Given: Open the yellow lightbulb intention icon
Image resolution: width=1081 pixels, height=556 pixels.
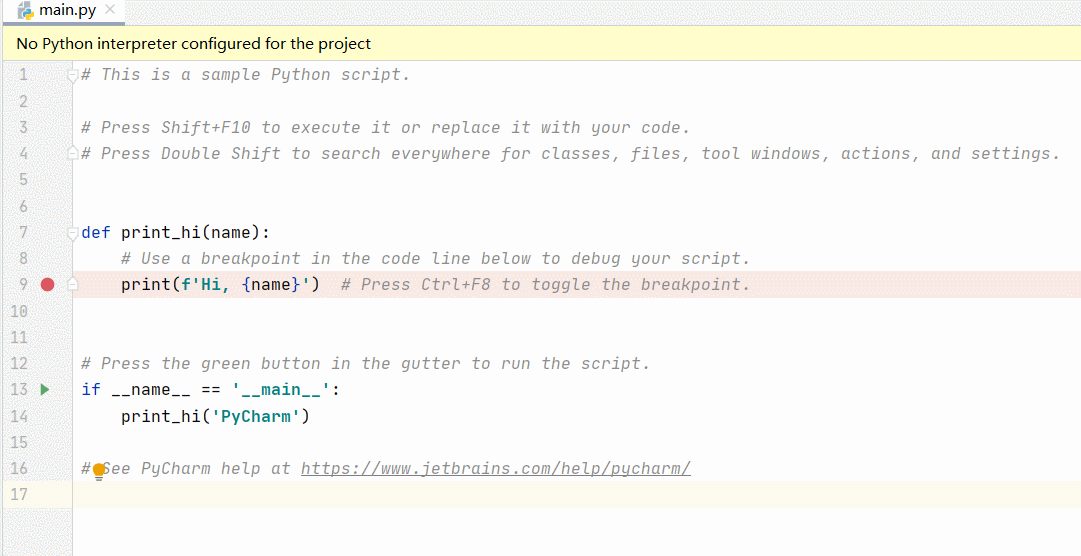Looking at the screenshot, I should click(99, 471).
